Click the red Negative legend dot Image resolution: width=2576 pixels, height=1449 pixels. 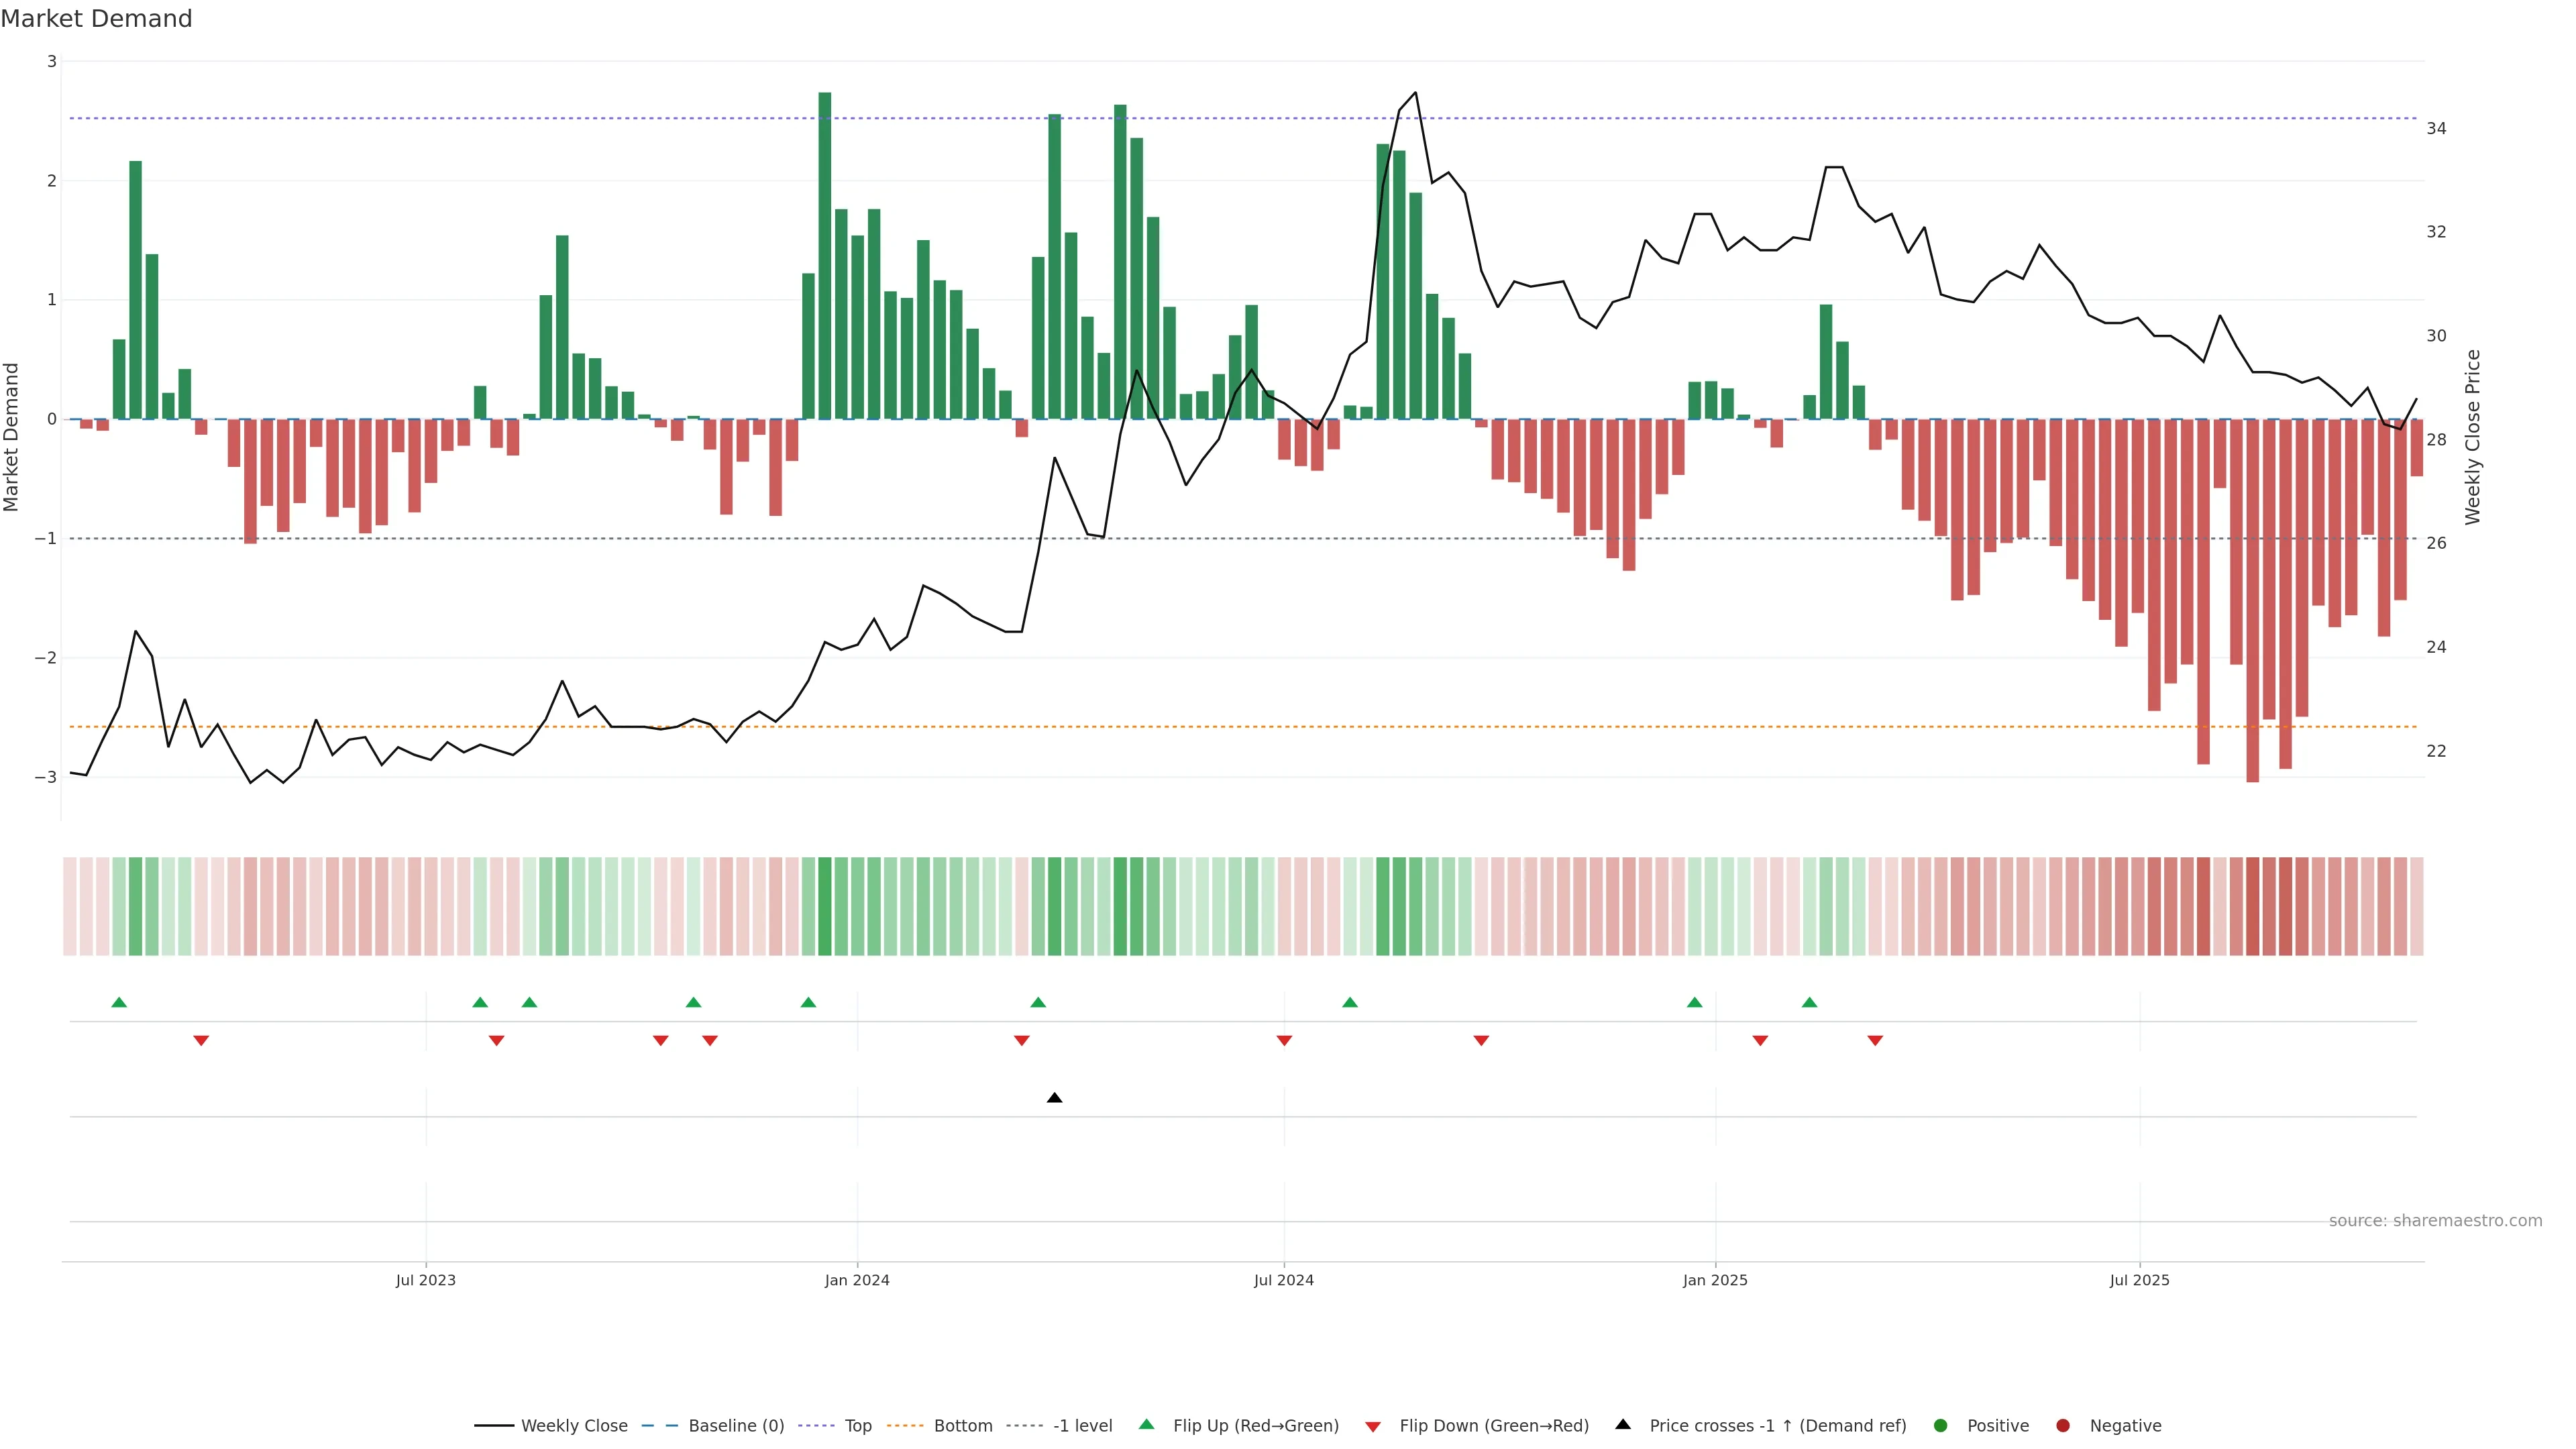pos(2062,1425)
